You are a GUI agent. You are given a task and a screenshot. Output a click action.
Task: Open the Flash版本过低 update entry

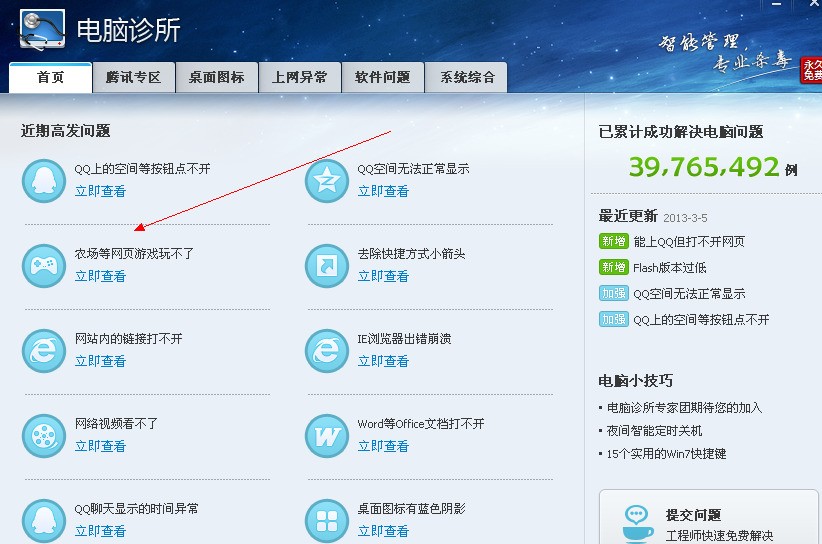point(669,268)
